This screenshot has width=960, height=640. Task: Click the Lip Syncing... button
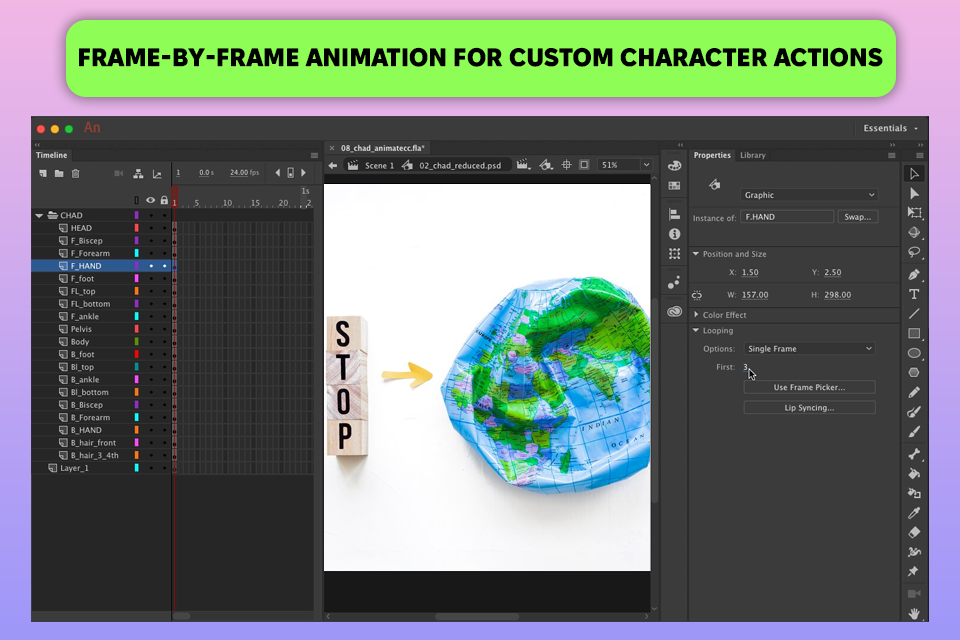click(809, 407)
